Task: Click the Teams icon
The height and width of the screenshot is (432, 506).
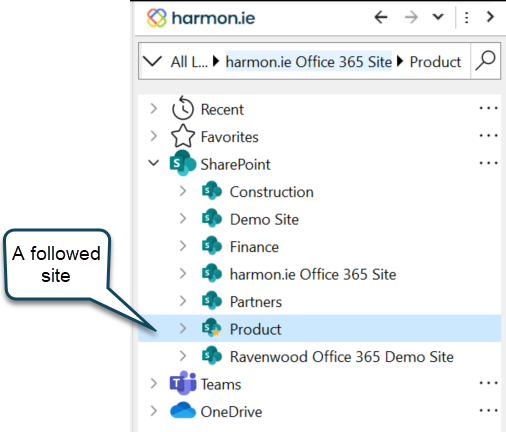Action: (183, 383)
